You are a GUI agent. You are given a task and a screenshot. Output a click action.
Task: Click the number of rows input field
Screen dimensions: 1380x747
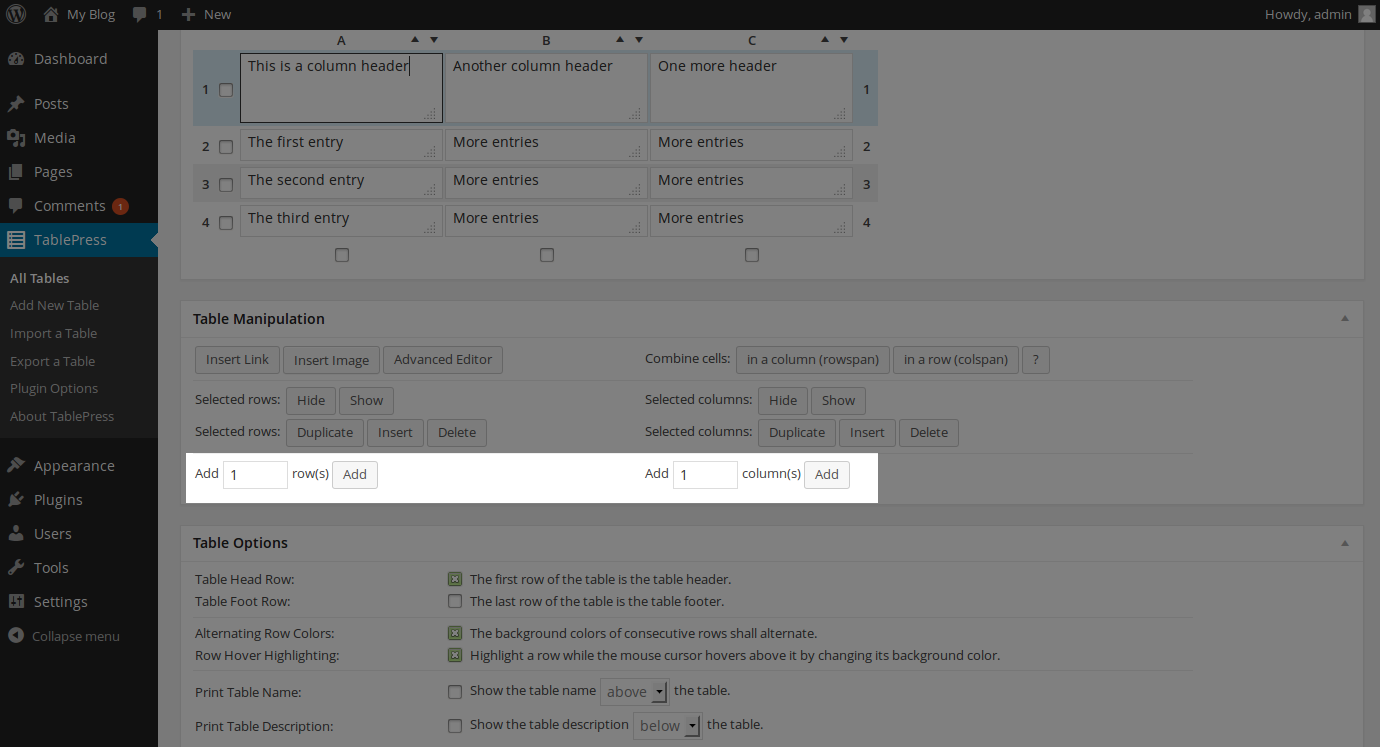click(255, 475)
